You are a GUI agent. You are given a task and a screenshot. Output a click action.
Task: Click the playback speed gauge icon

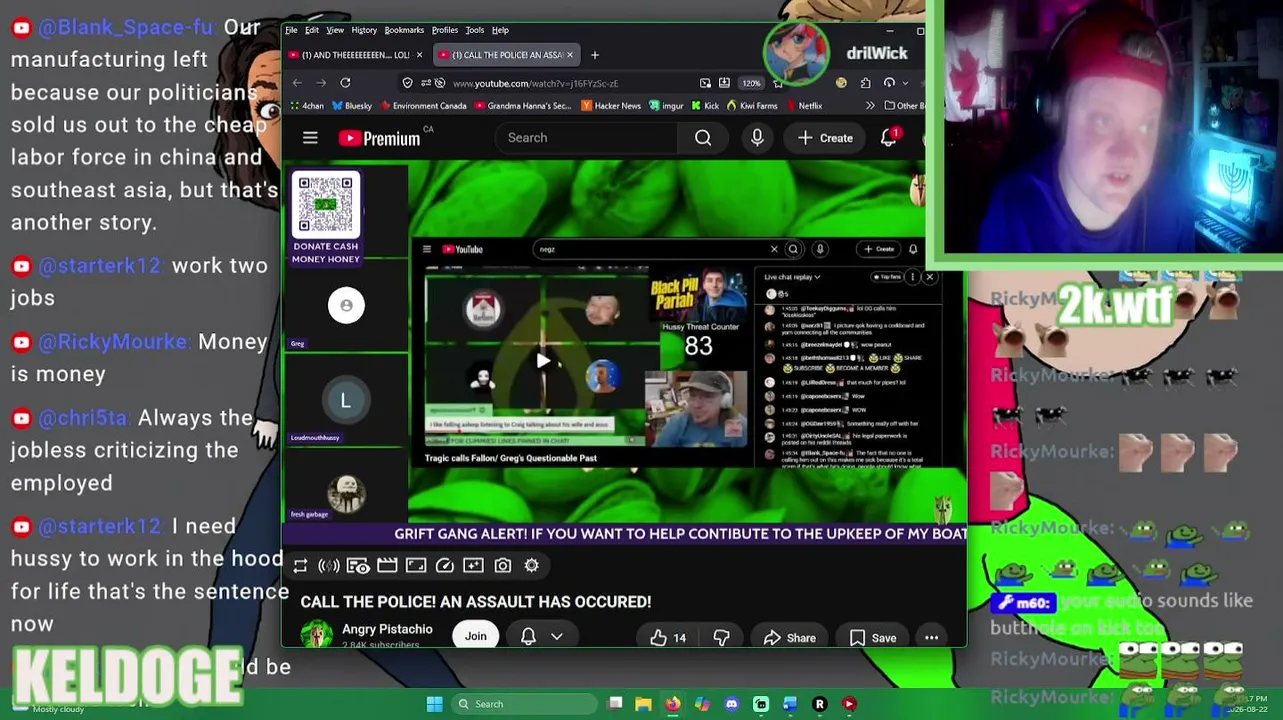coord(445,566)
